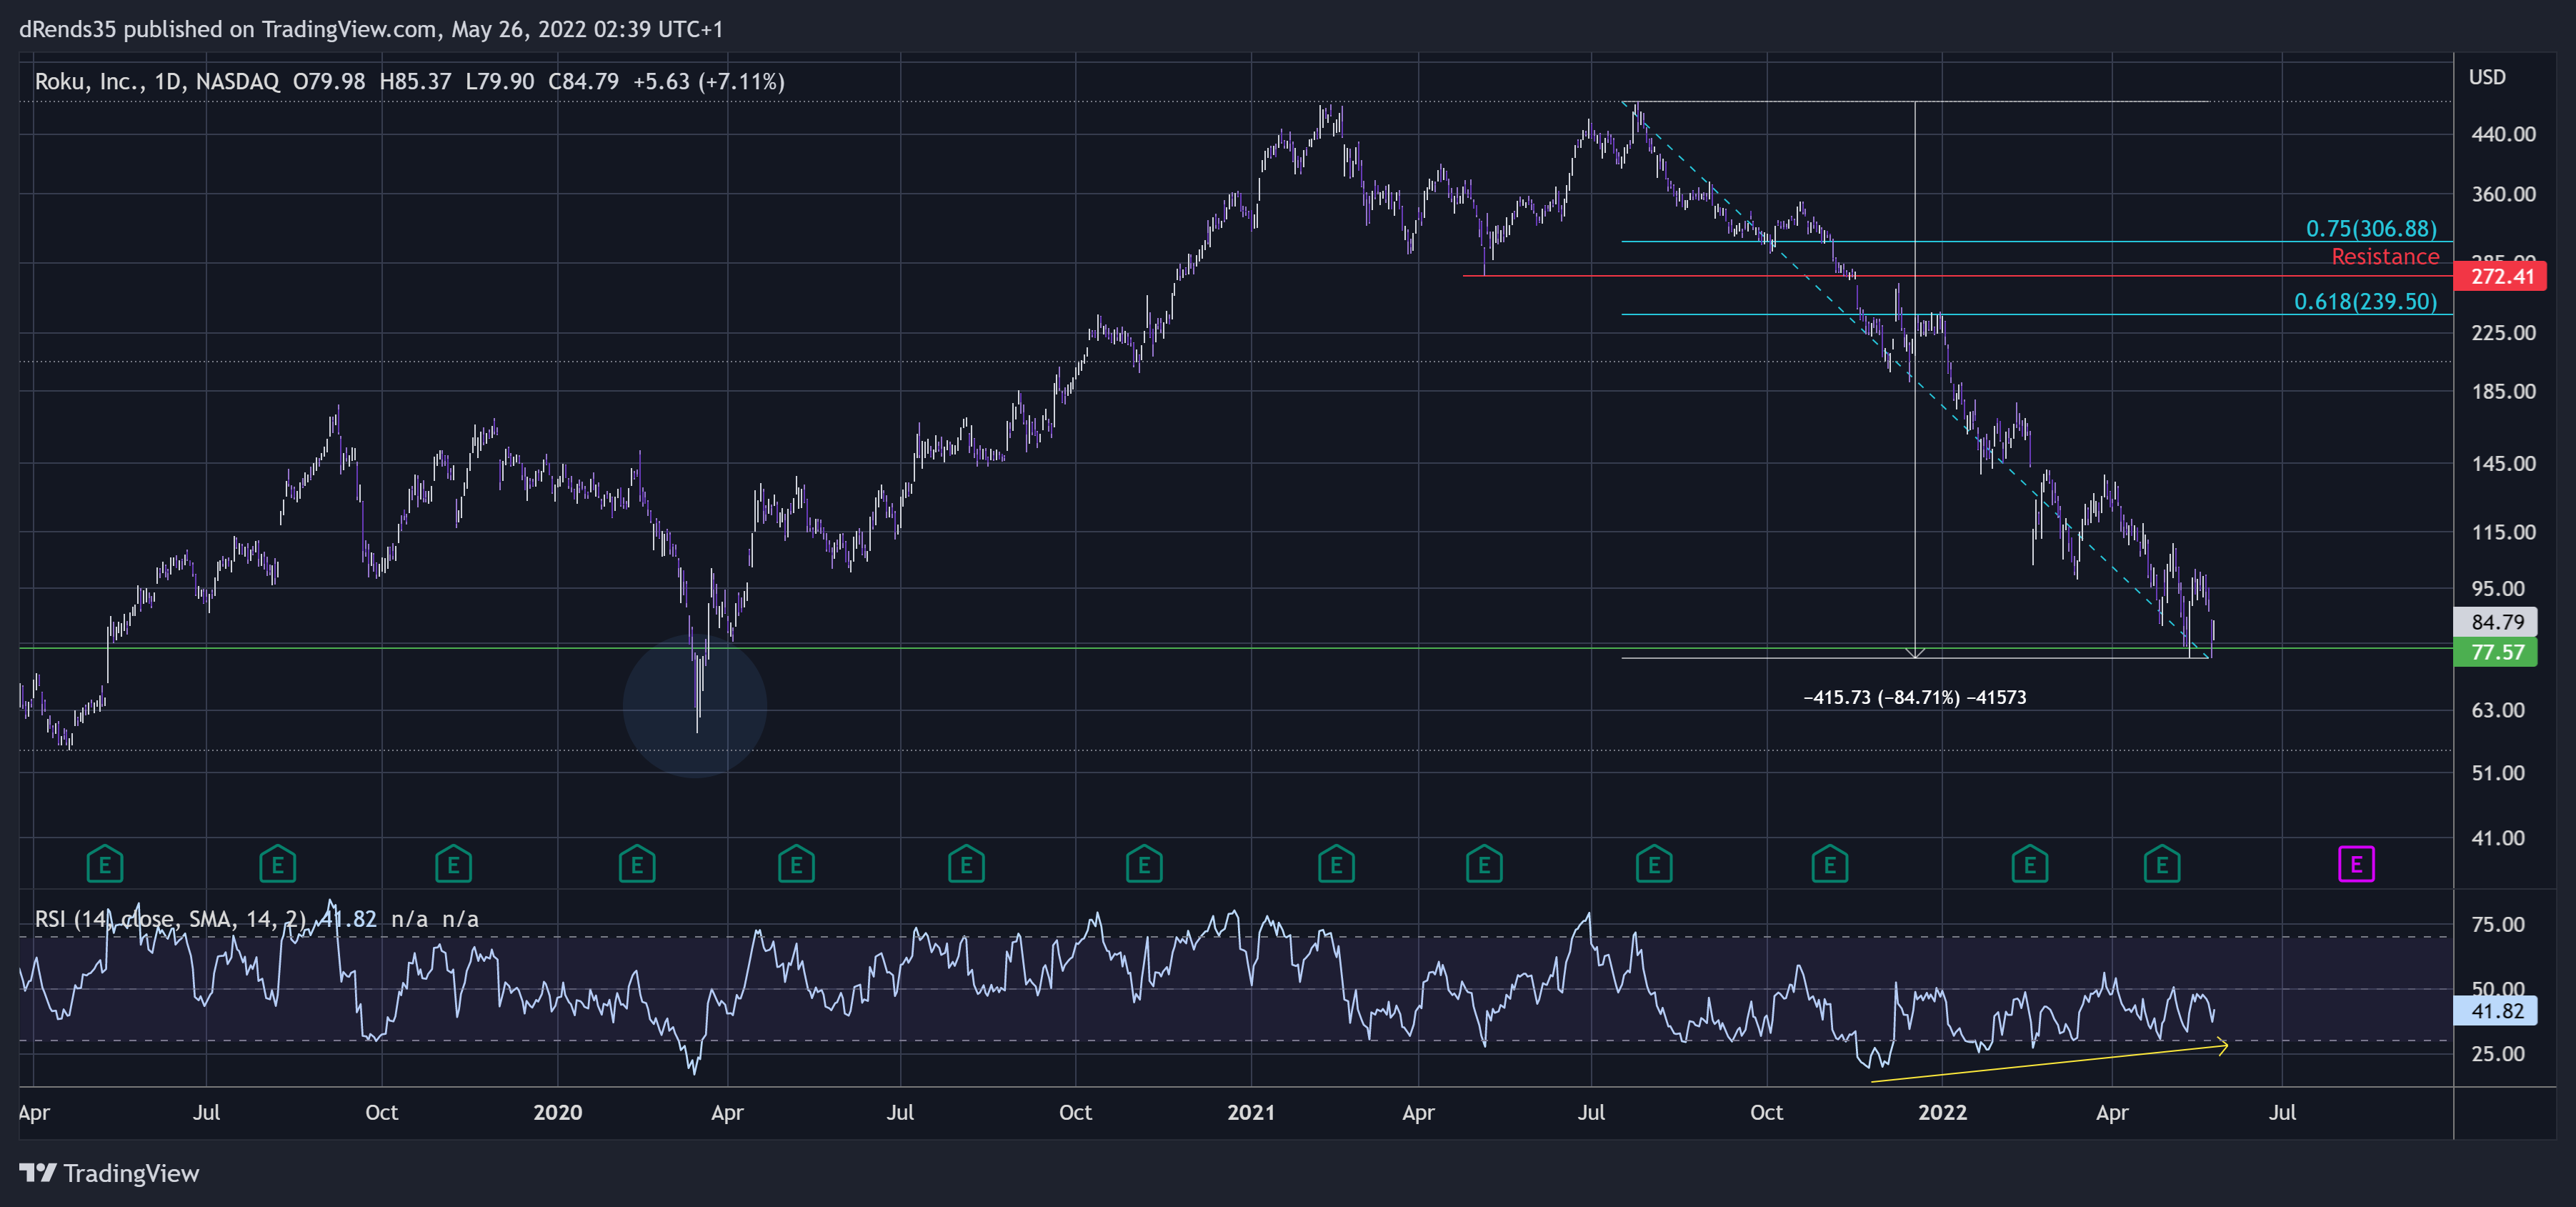Click the change value +5.63 (+7.11%)
2576x1207 pixels.
(x=709, y=81)
